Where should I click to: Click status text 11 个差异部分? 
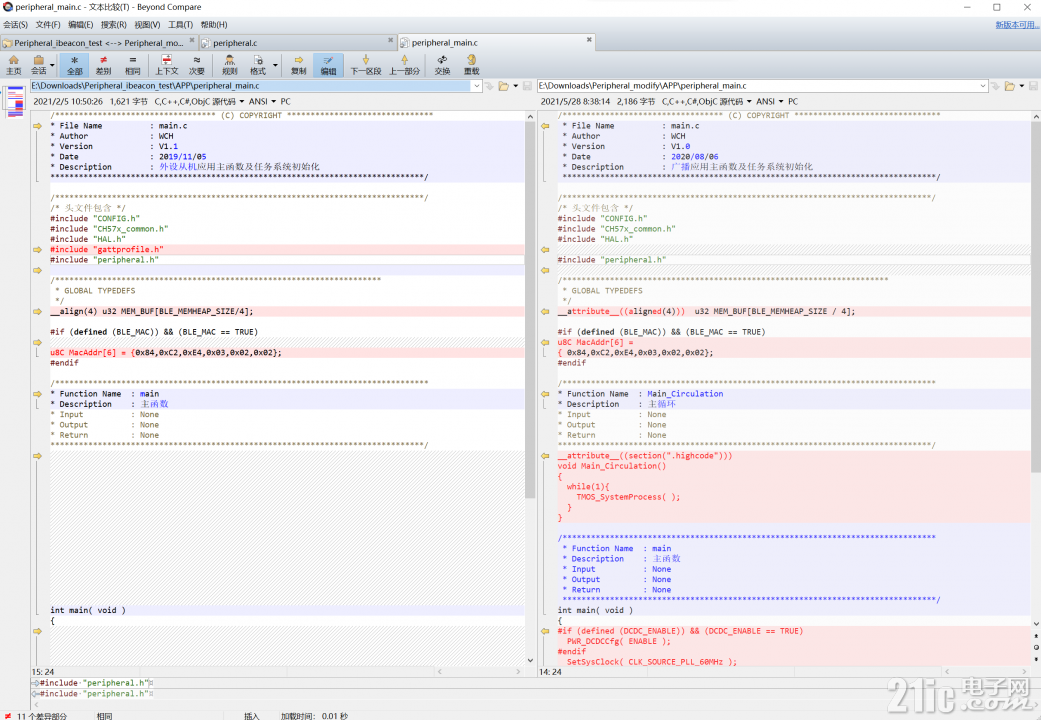41,716
